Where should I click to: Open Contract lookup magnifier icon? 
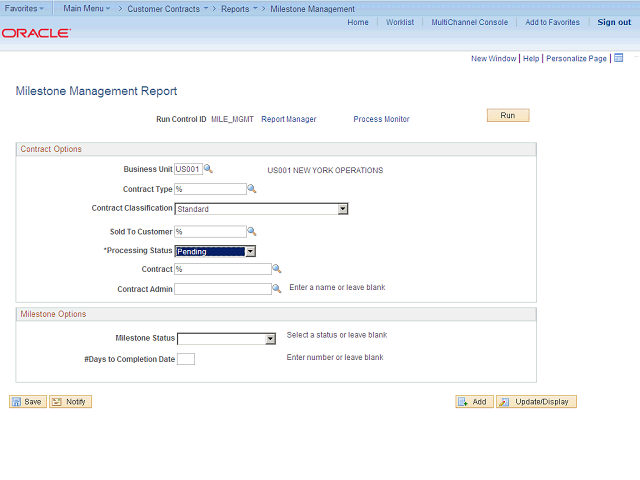pos(277,269)
